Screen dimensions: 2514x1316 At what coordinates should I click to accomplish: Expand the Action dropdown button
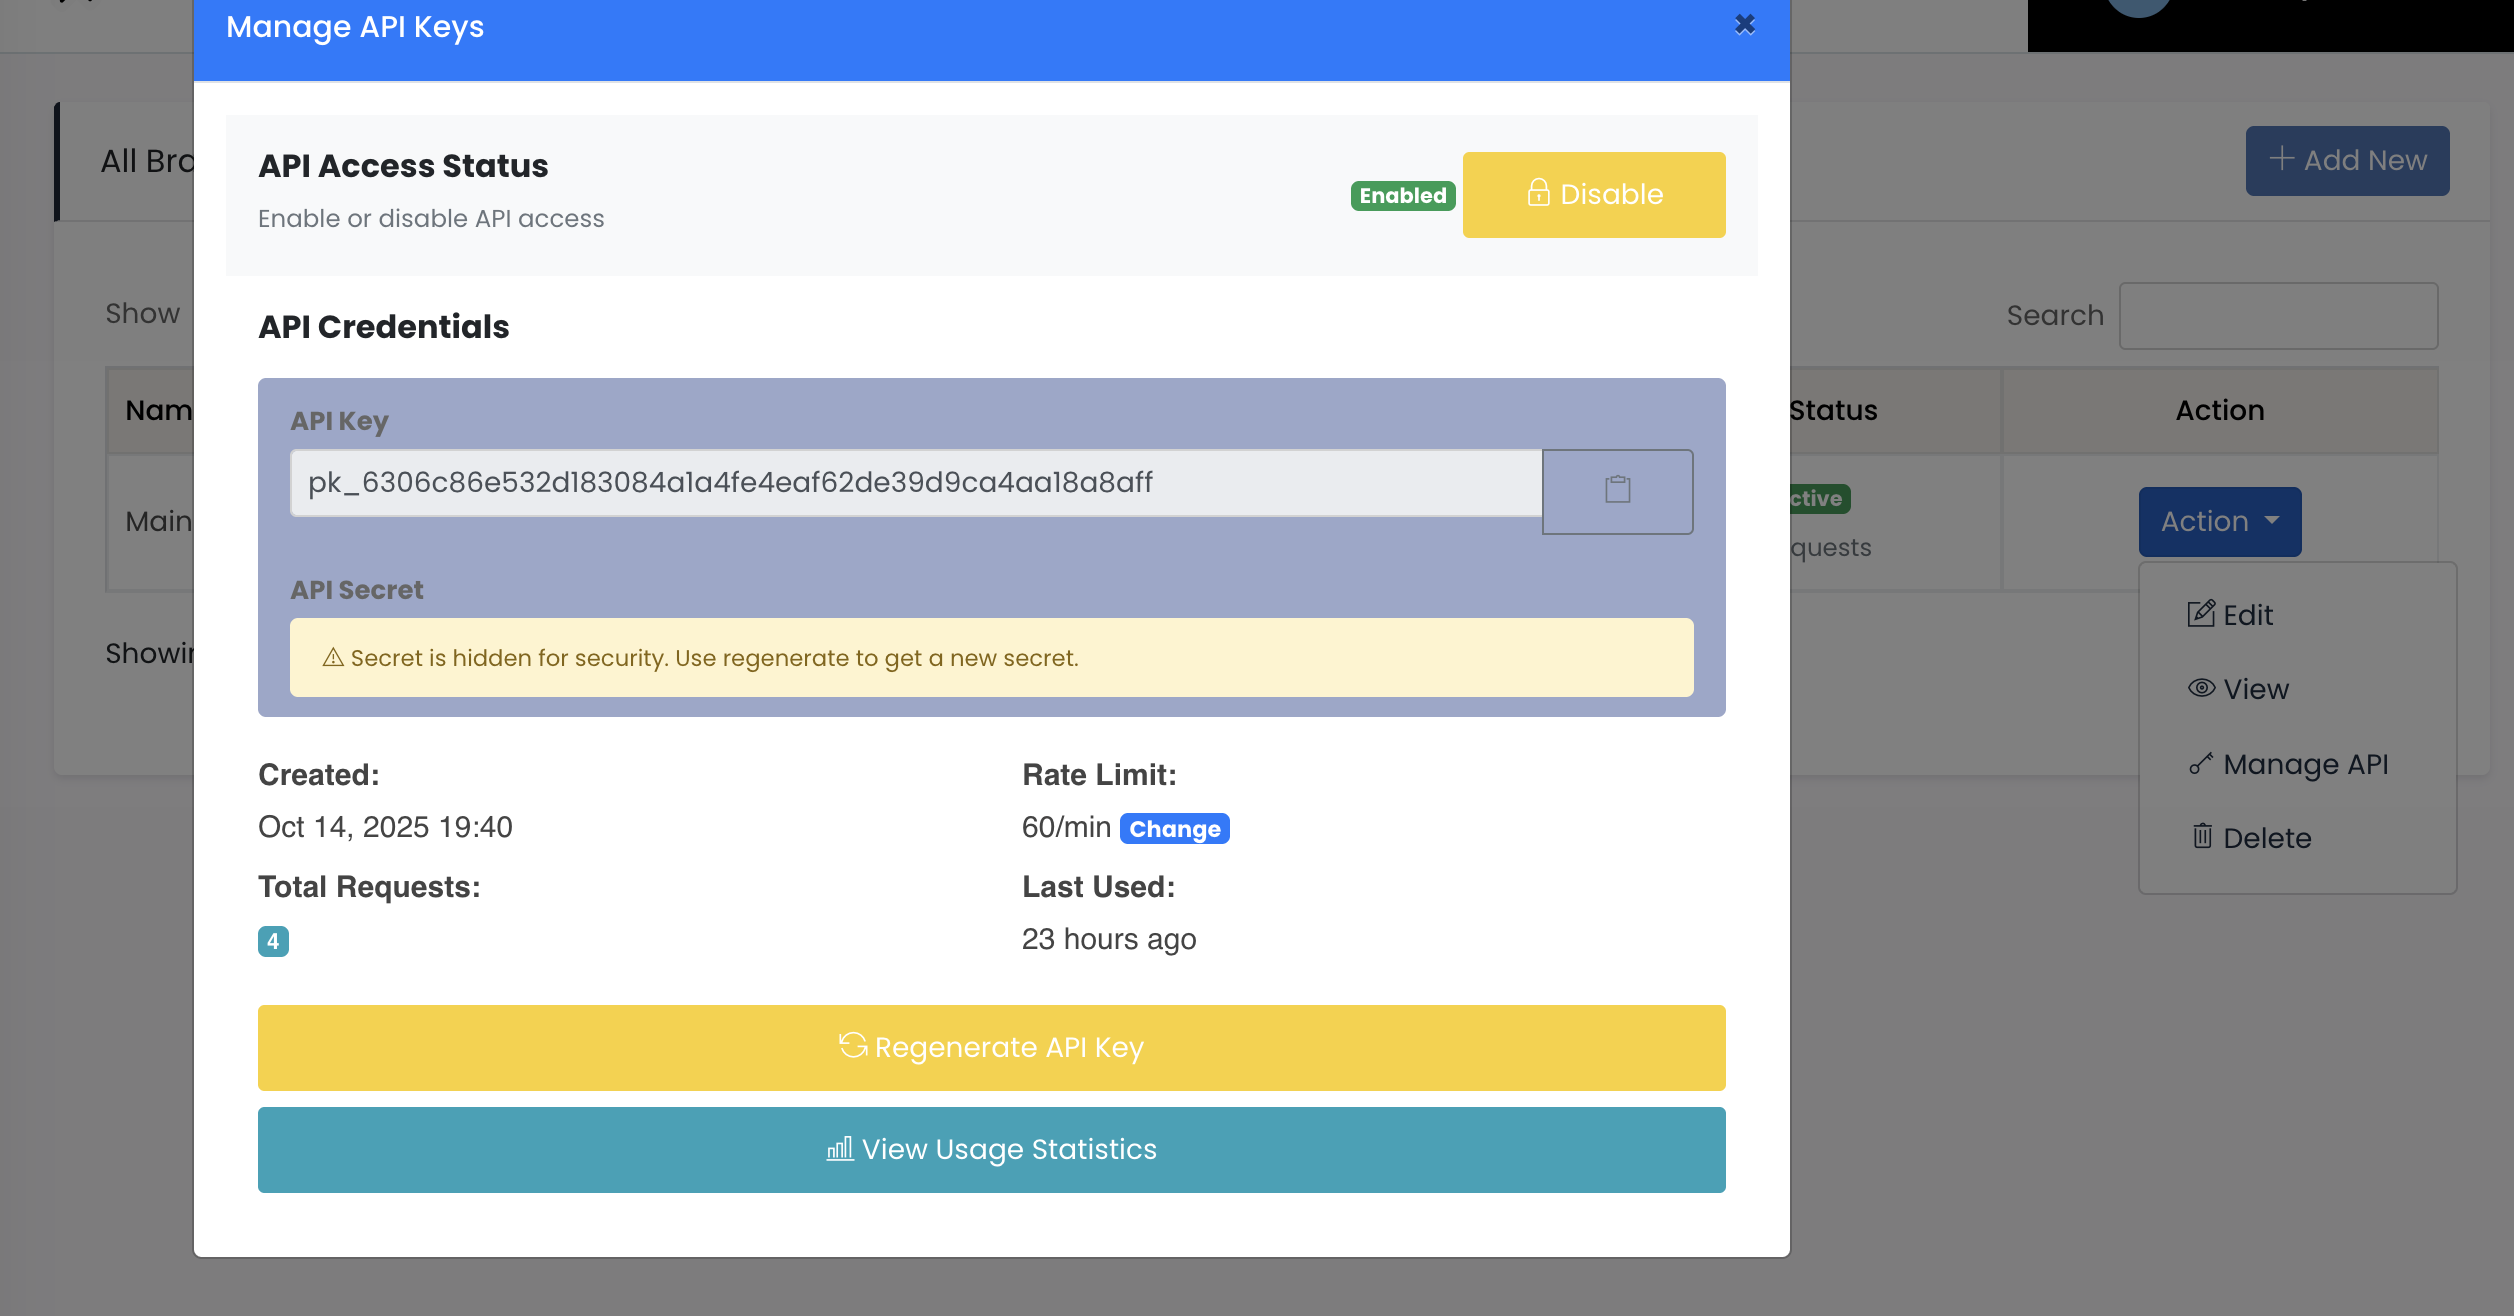click(2219, 522)
